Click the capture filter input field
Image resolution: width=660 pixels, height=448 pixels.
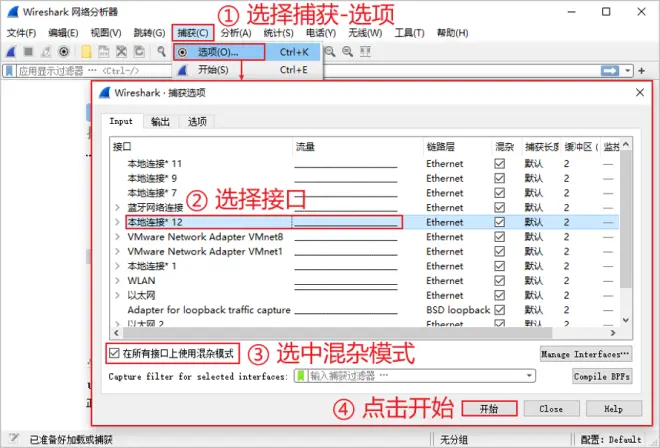(x=417, y=376)
